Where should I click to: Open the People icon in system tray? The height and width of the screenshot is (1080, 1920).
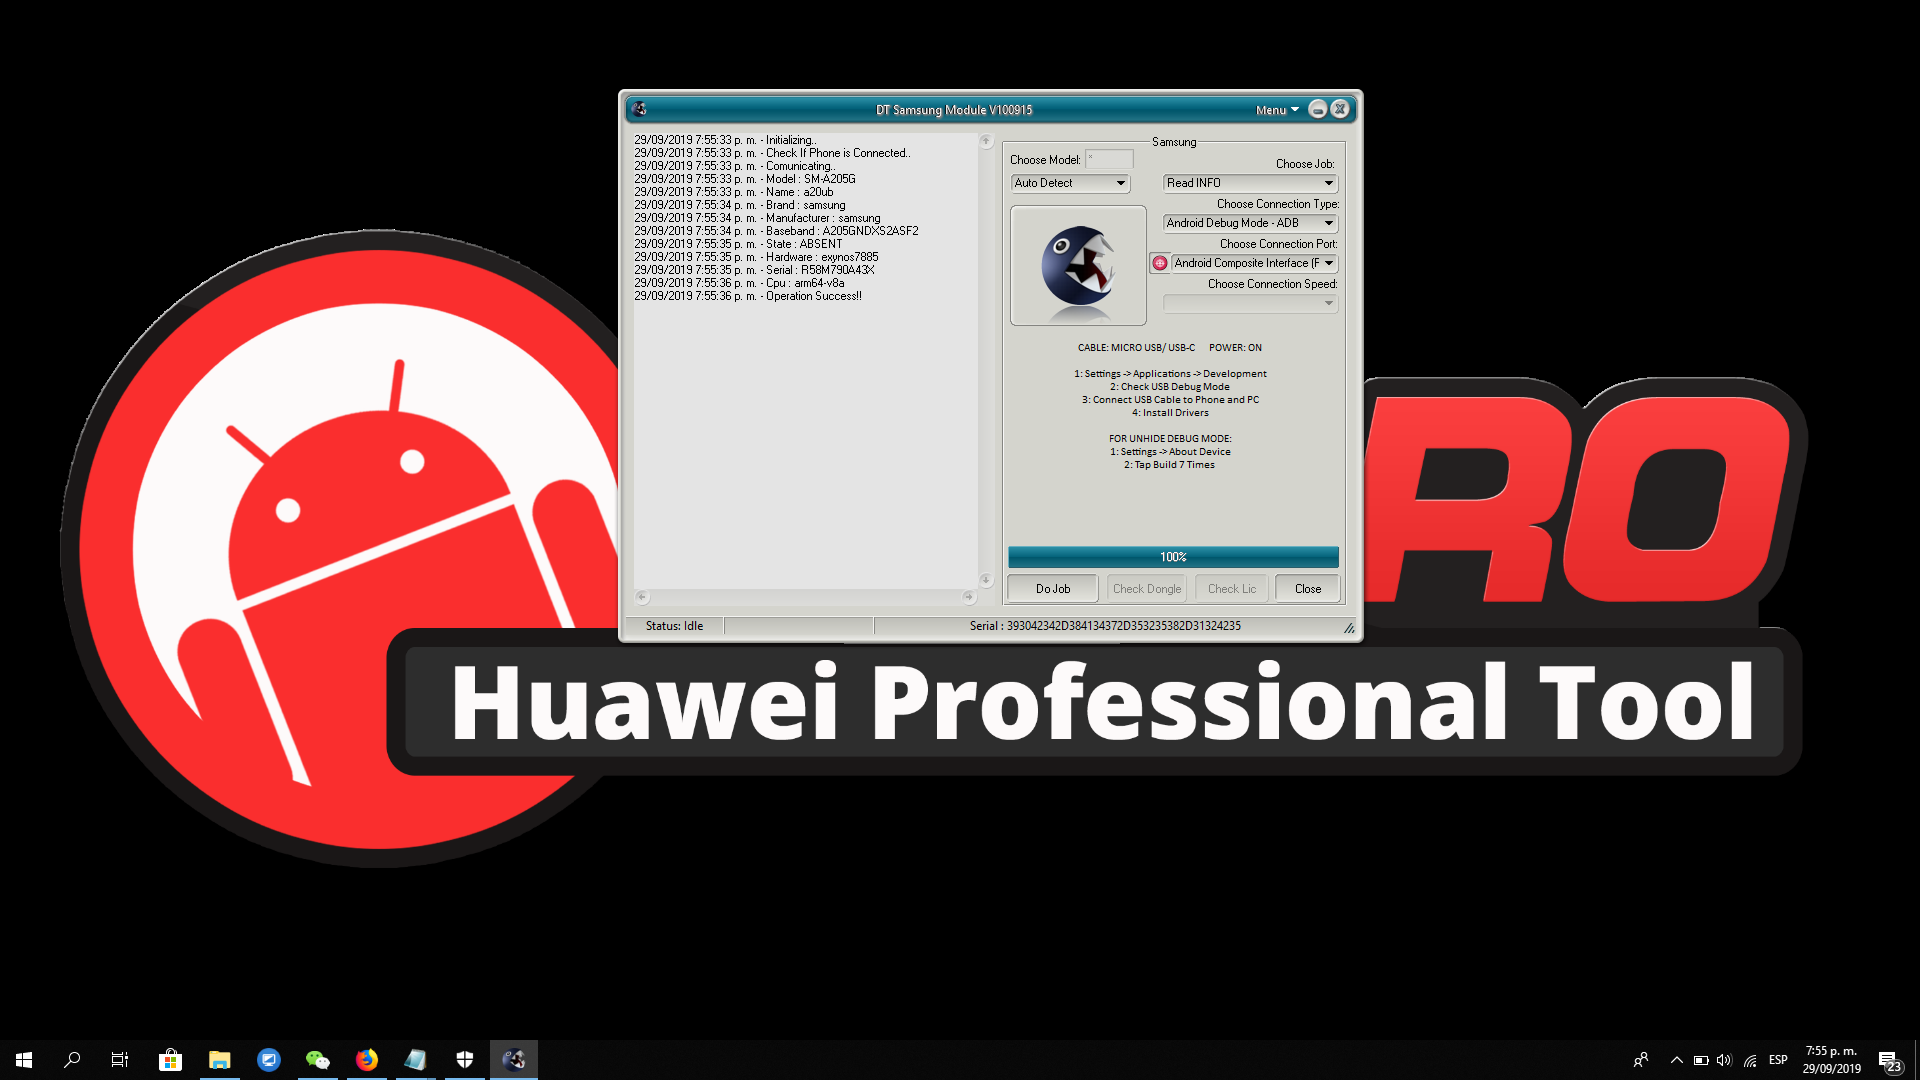1641,1060
